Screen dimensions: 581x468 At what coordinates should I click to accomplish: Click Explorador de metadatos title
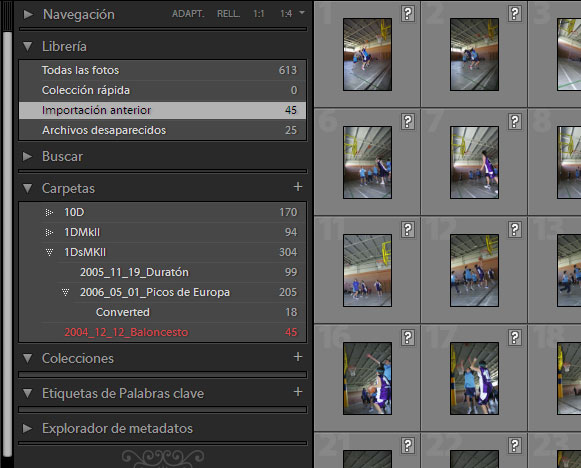(117, 428)
